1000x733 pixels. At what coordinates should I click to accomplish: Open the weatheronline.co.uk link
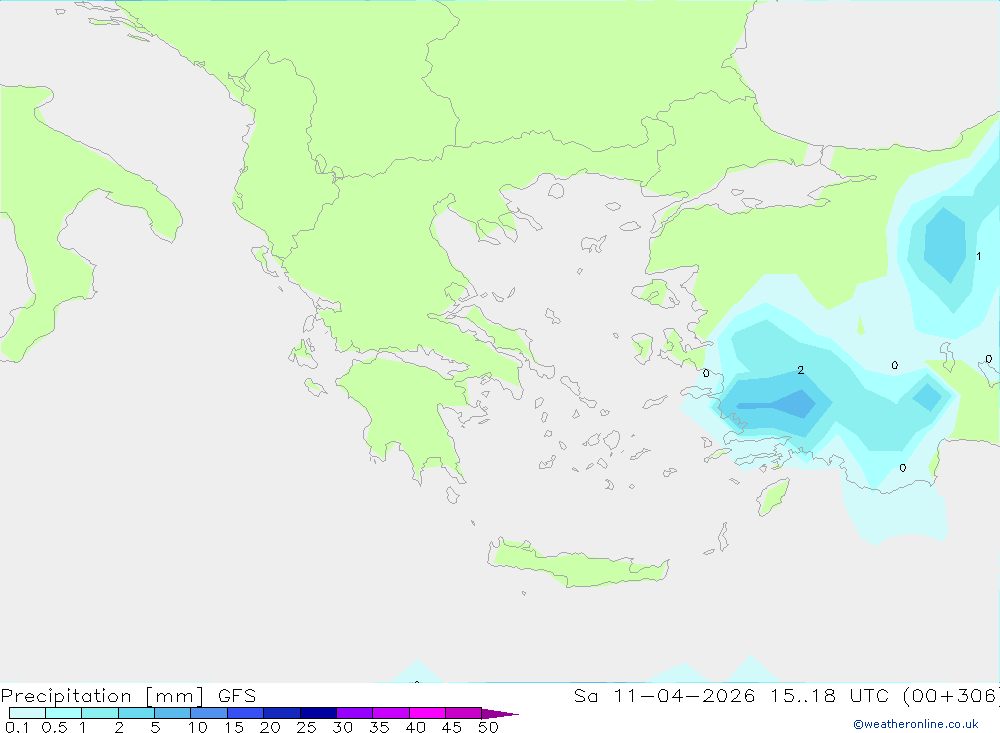tap(916, 724)
